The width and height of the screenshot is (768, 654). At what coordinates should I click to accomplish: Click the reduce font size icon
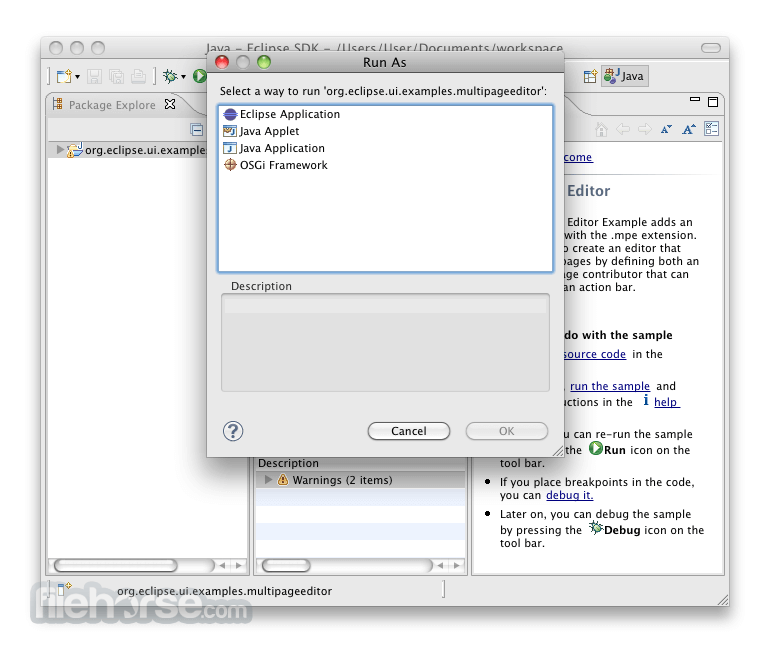[666, 129]
